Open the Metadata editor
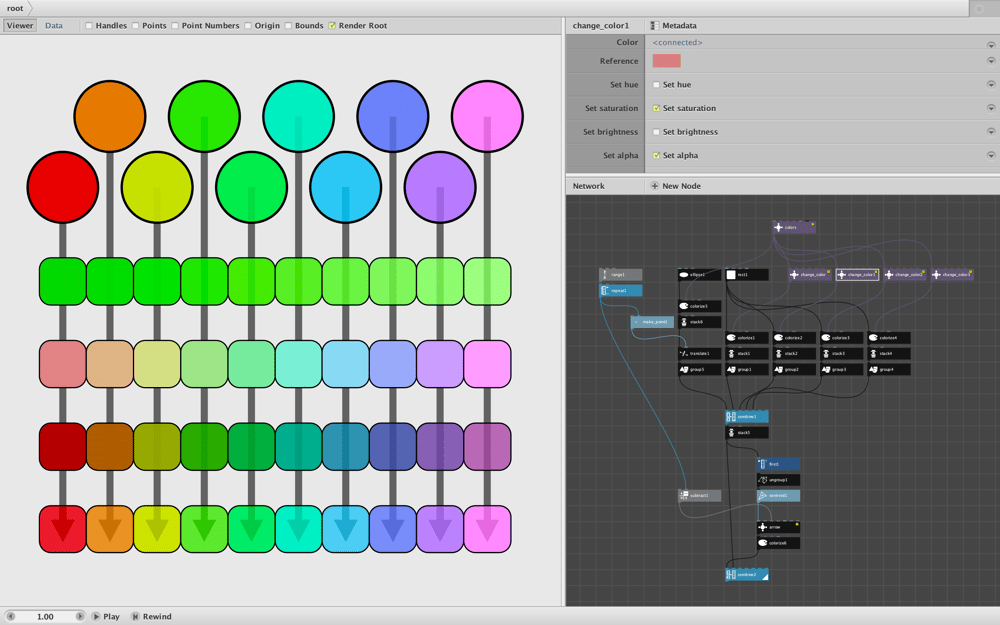 673,26
